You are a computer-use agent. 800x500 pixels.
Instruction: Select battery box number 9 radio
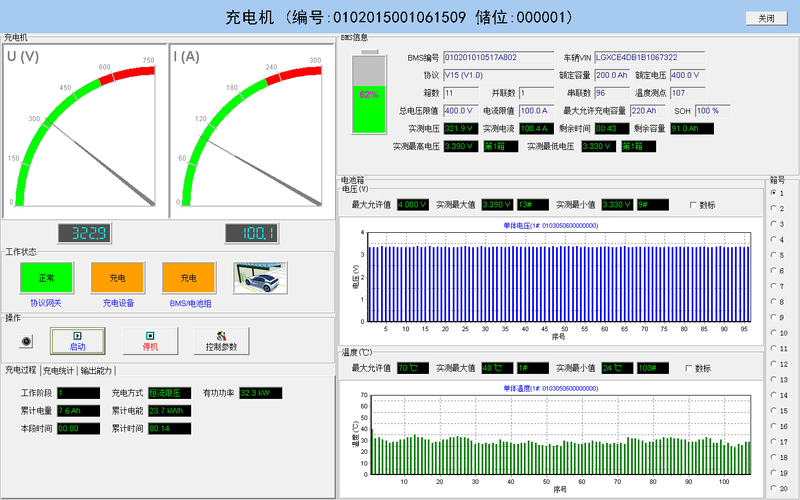tap(773, 317)
